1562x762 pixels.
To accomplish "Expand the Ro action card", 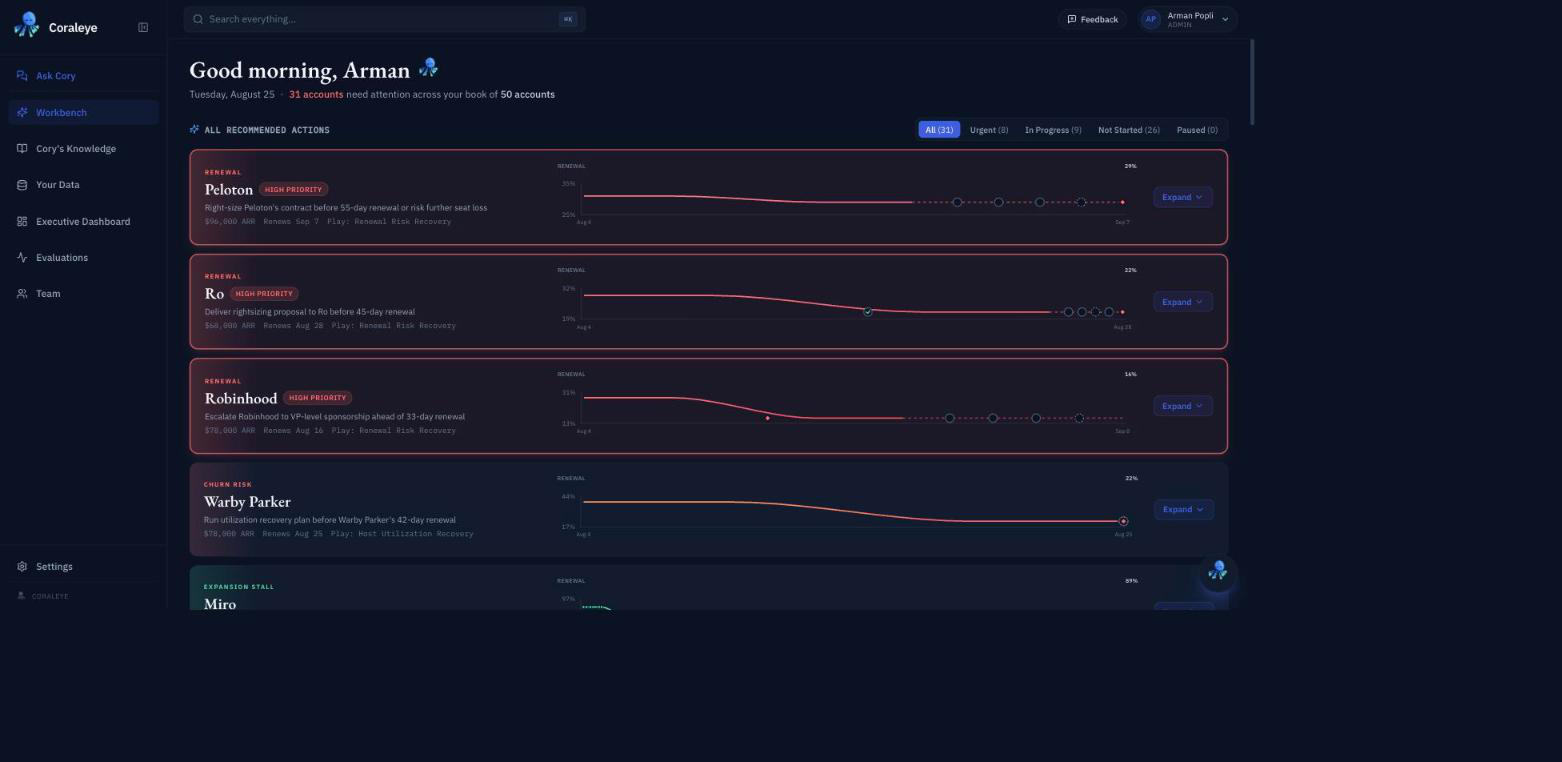I will tap(1183, 301).
